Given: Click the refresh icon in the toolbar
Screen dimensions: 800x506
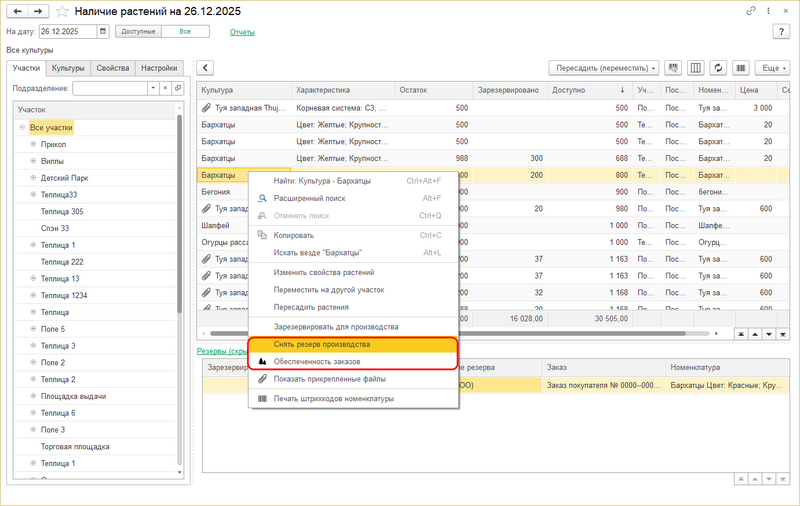Looking at the screenshot, I should coord(718,68).
